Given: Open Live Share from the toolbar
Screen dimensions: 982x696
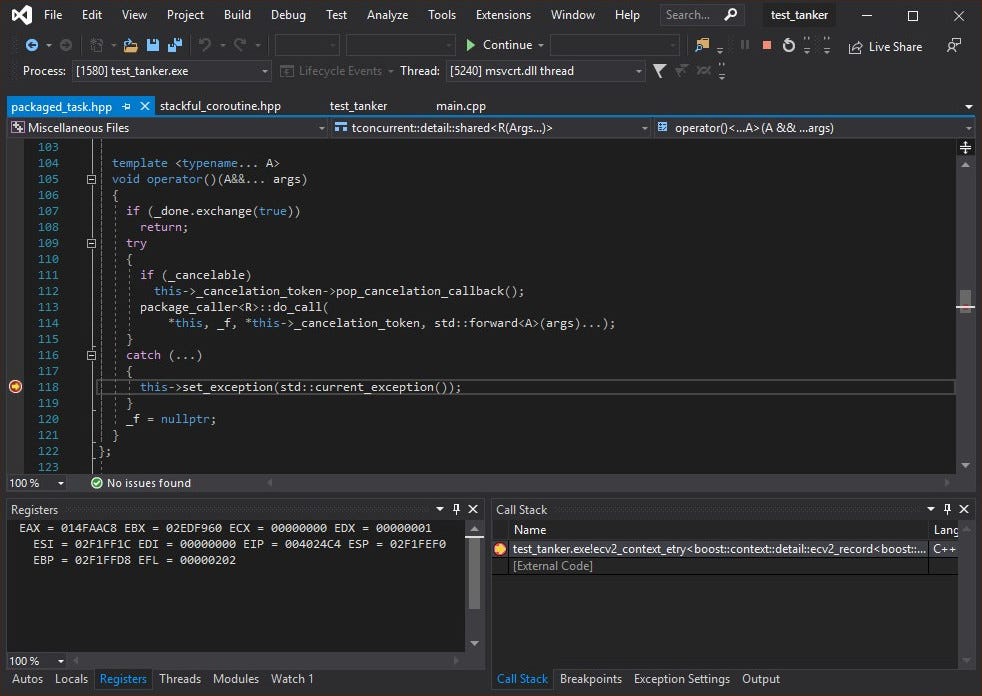Looking at the screenshot, I should click(885, 46).
